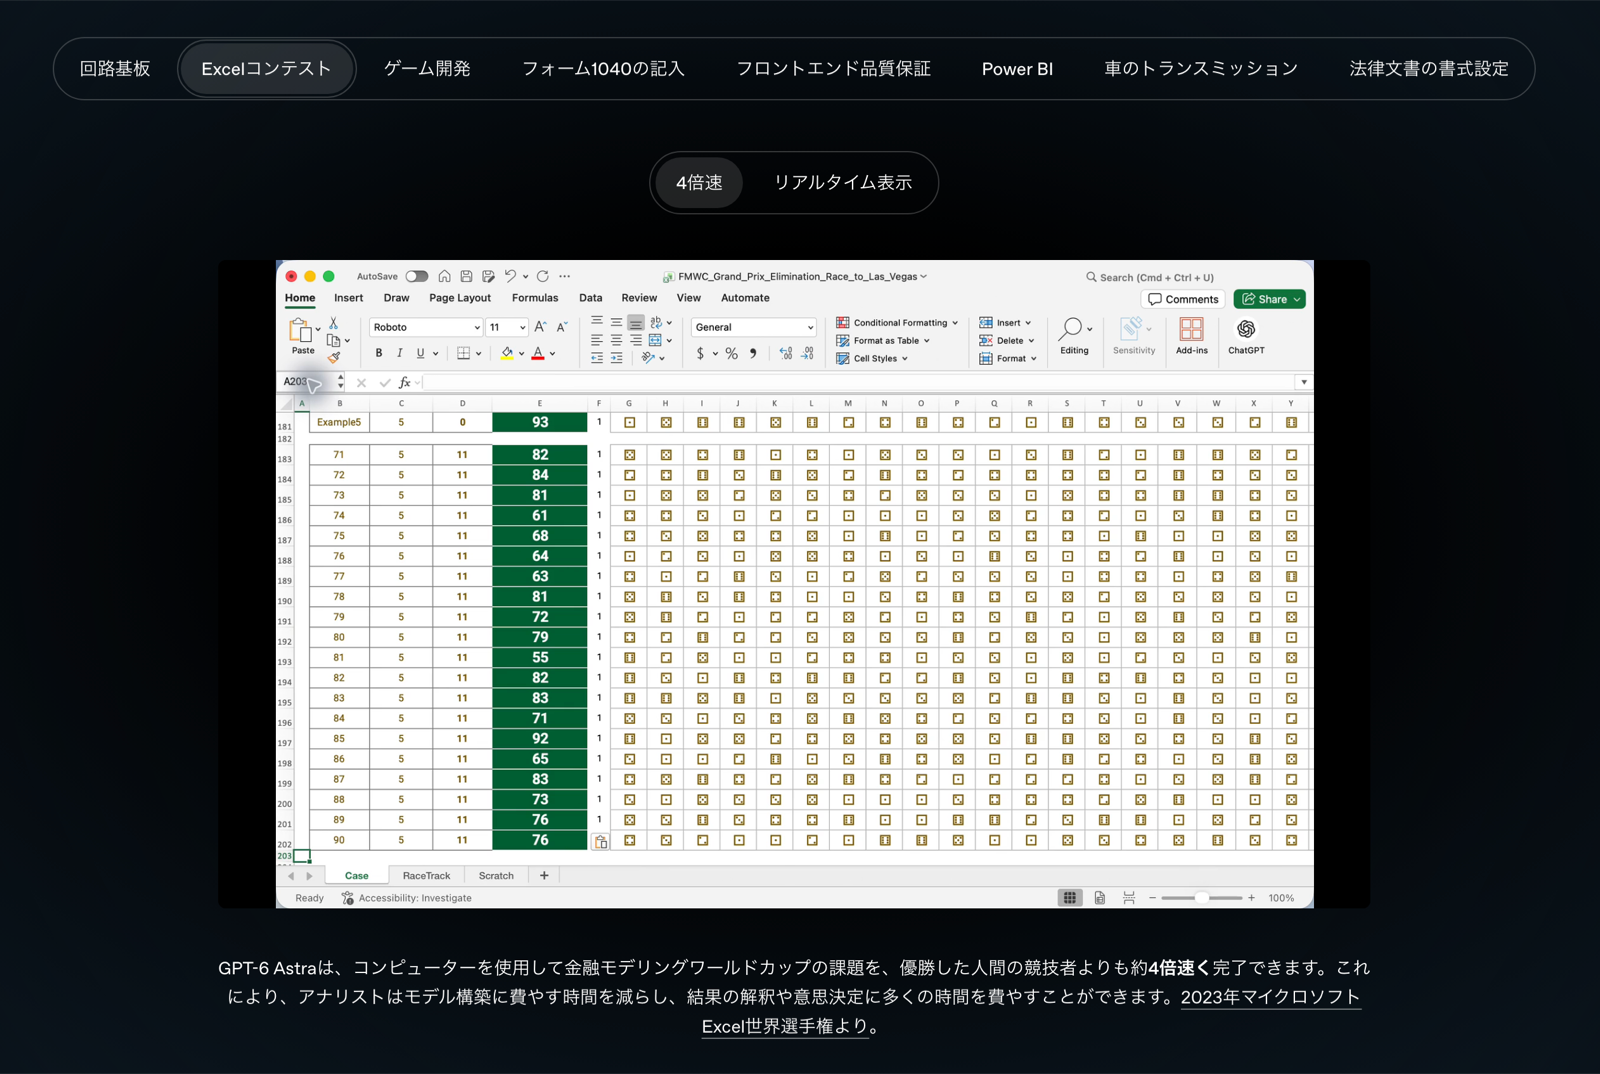Decrease font size with small A
The image size is (1600, 1074).
click(x=562, y=327)
